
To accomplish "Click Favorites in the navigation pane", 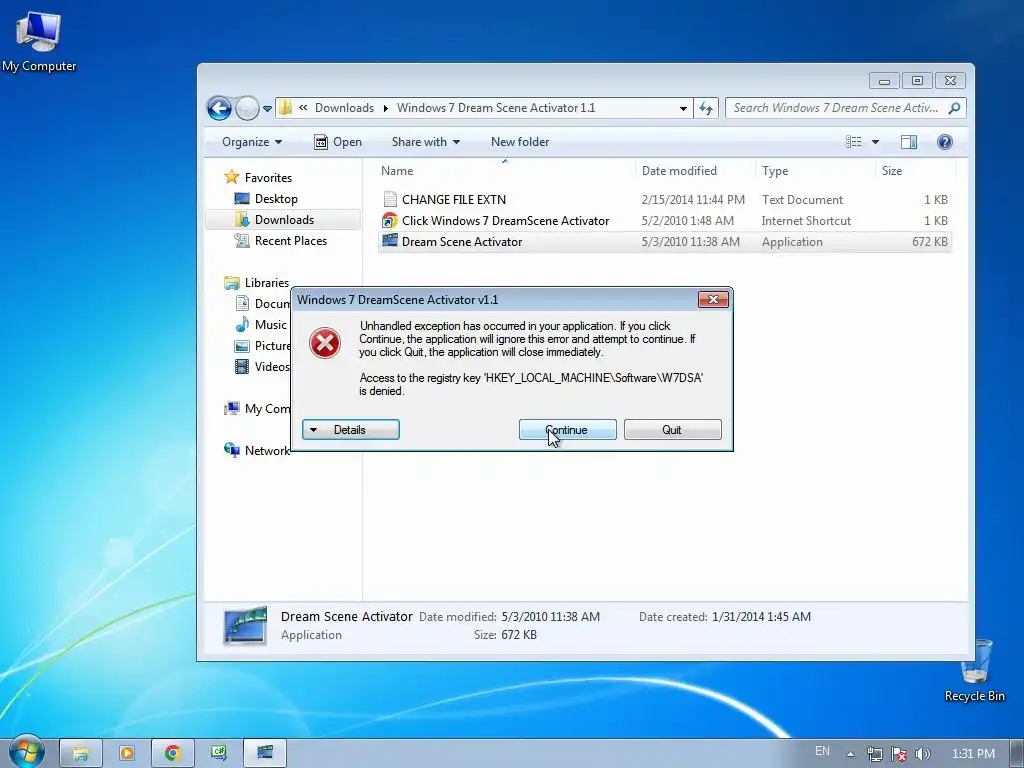I will (268, 178).
